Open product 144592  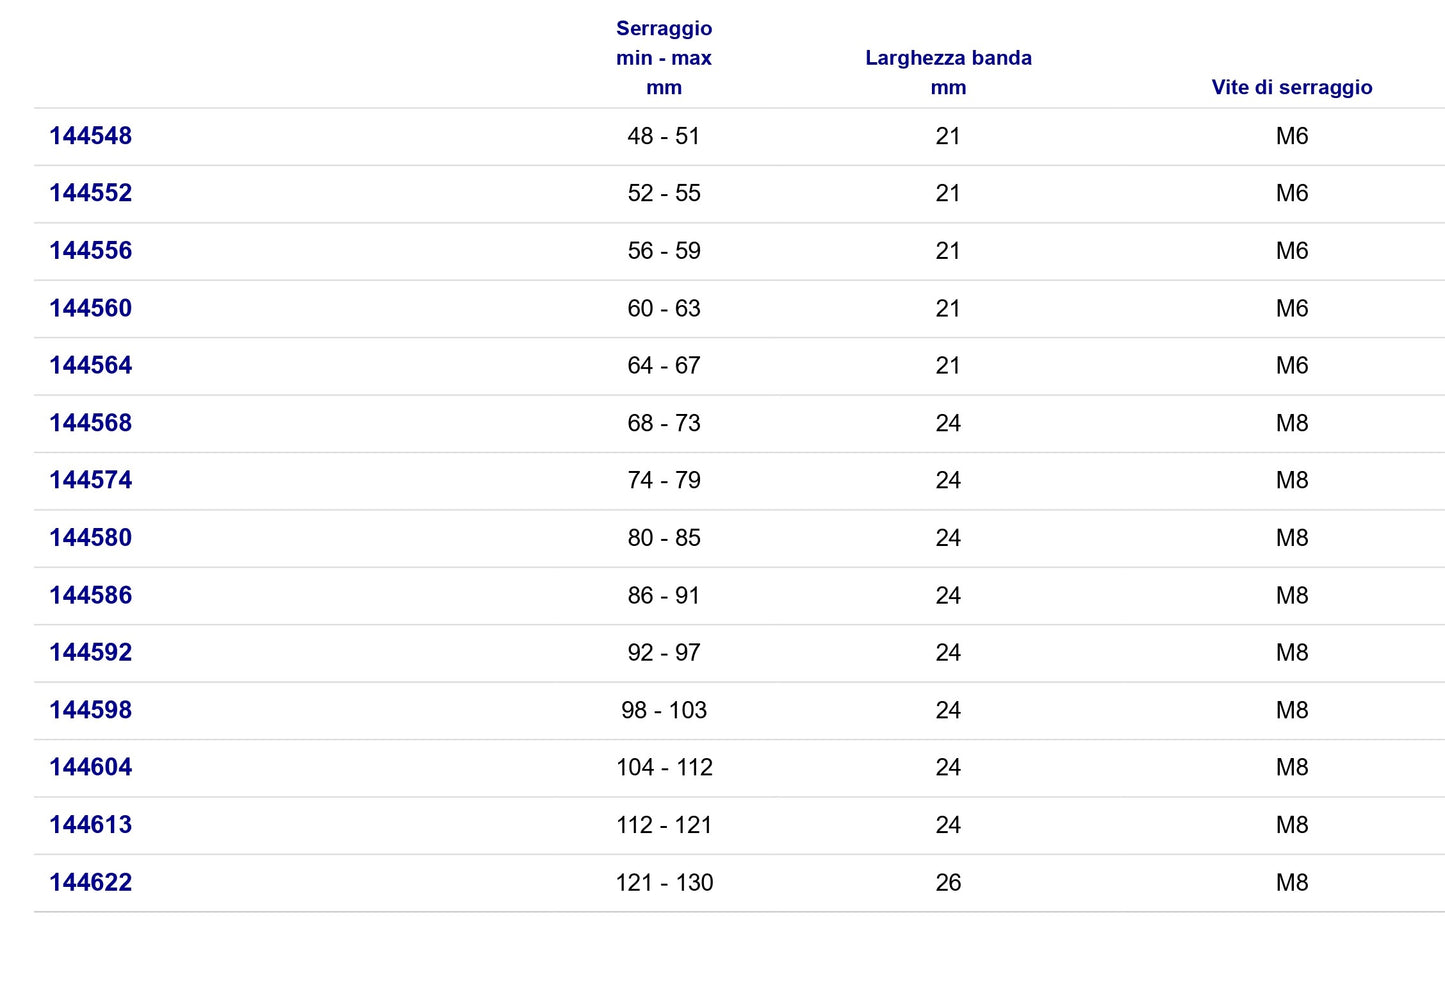90,652
